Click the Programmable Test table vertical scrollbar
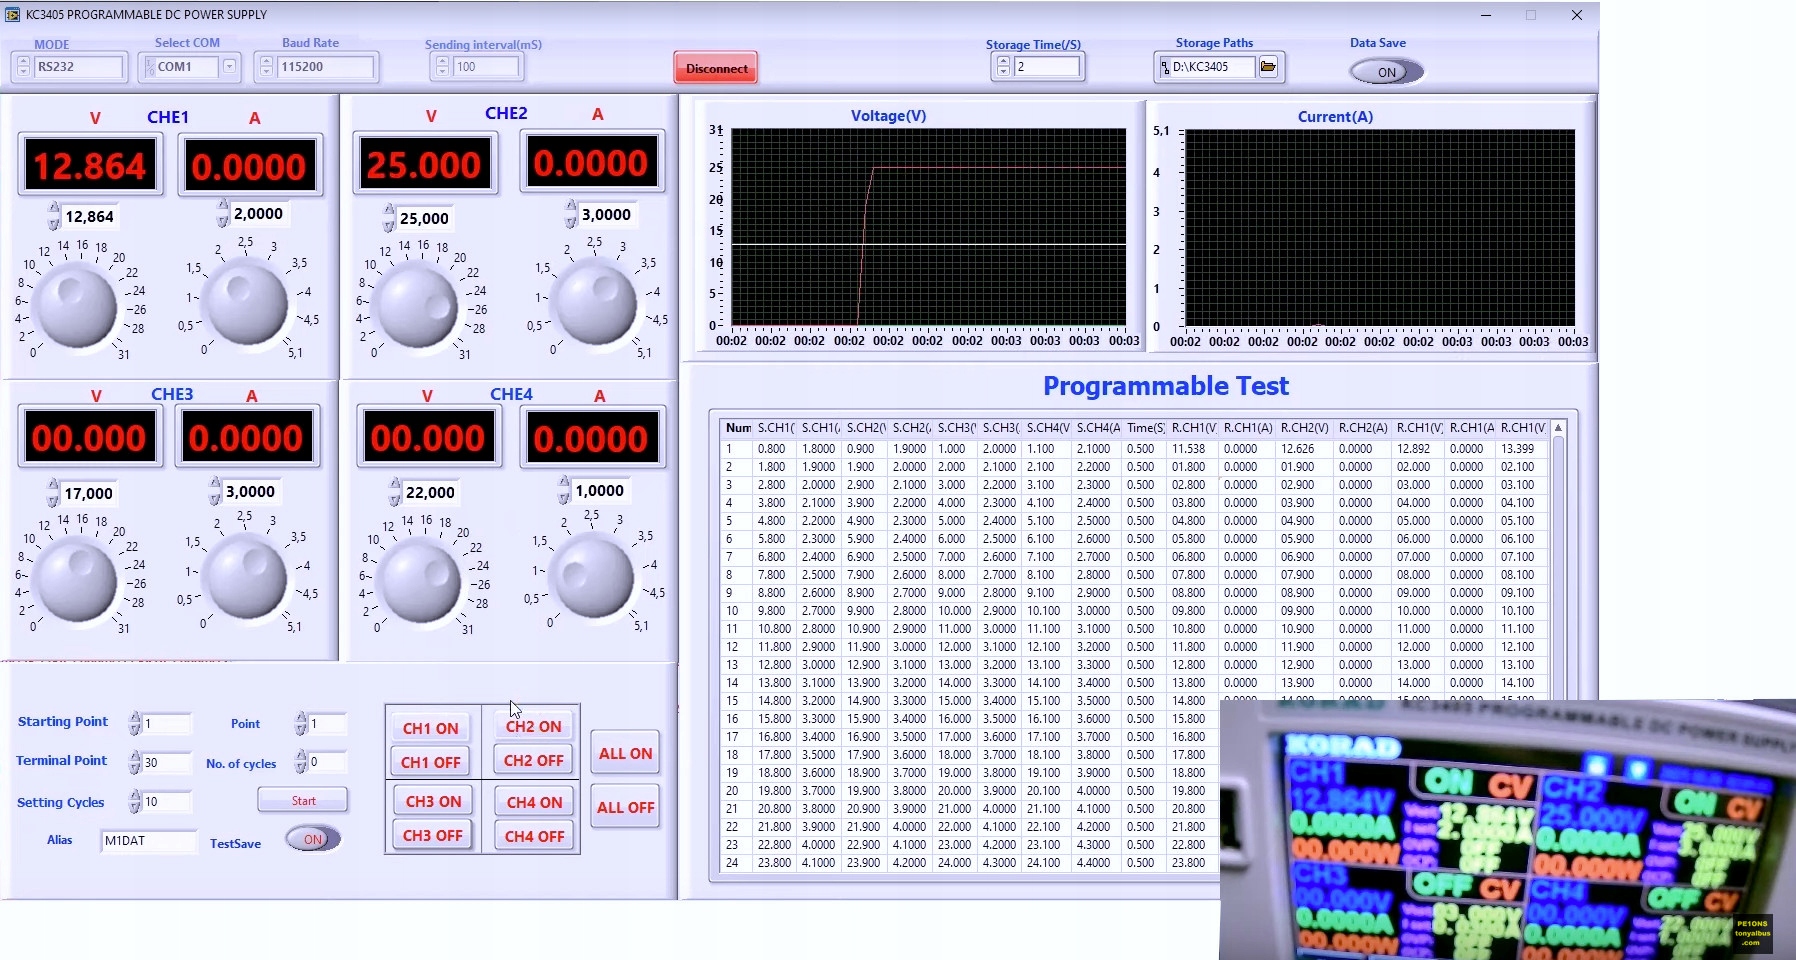Viewport: 1796px width, 960px height. pyautogui.click(x=1558, y=570)
